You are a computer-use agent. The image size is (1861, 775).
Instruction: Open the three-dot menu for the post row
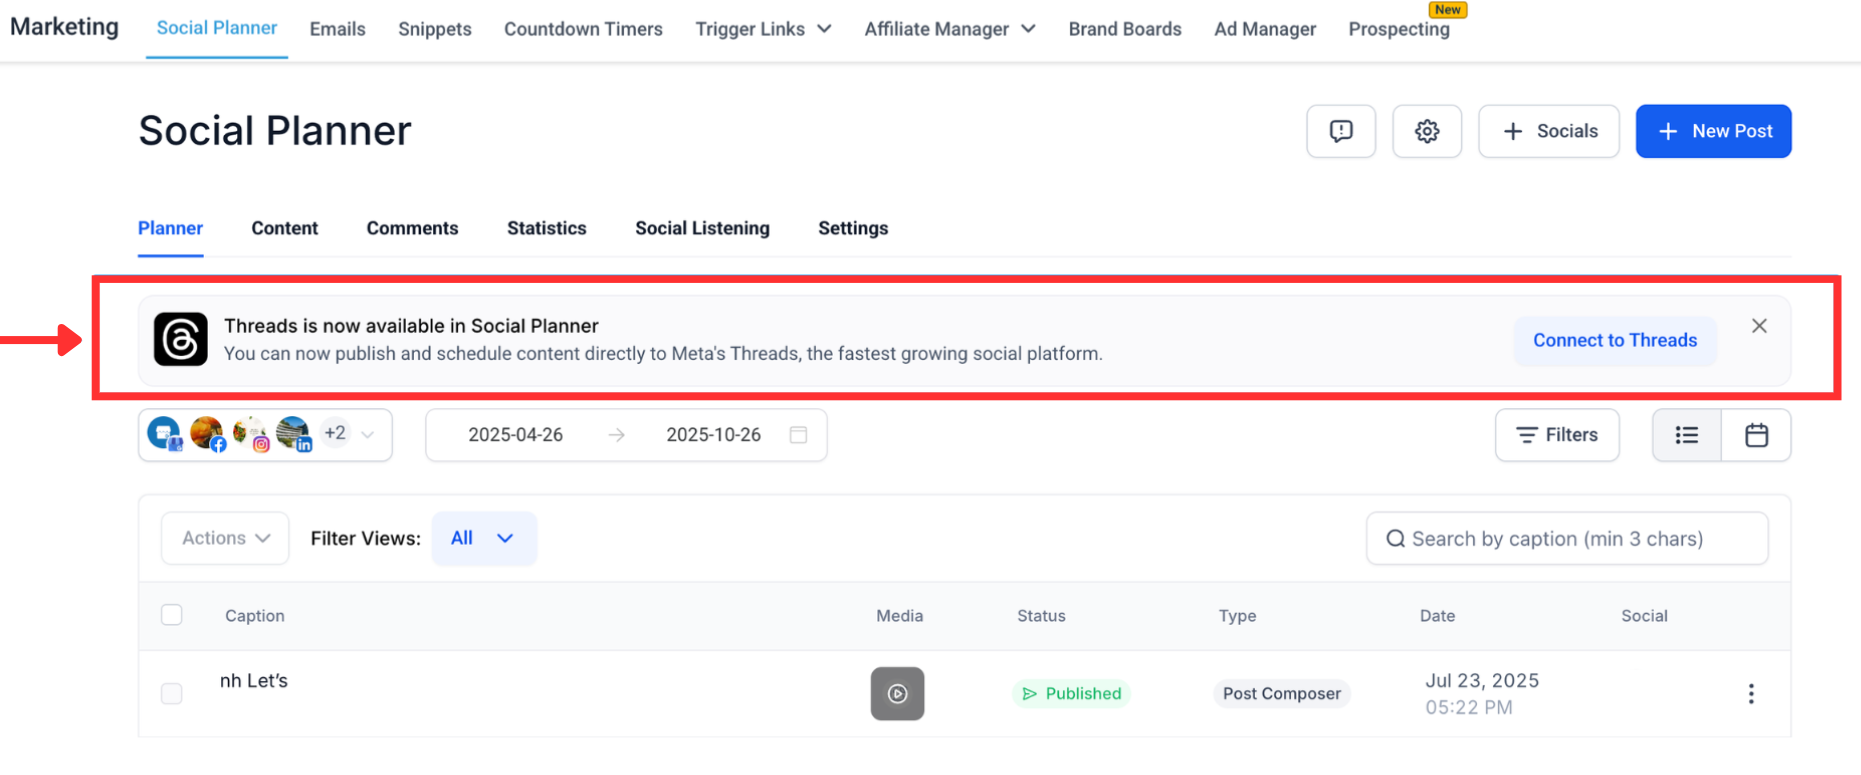point(1750,694)
